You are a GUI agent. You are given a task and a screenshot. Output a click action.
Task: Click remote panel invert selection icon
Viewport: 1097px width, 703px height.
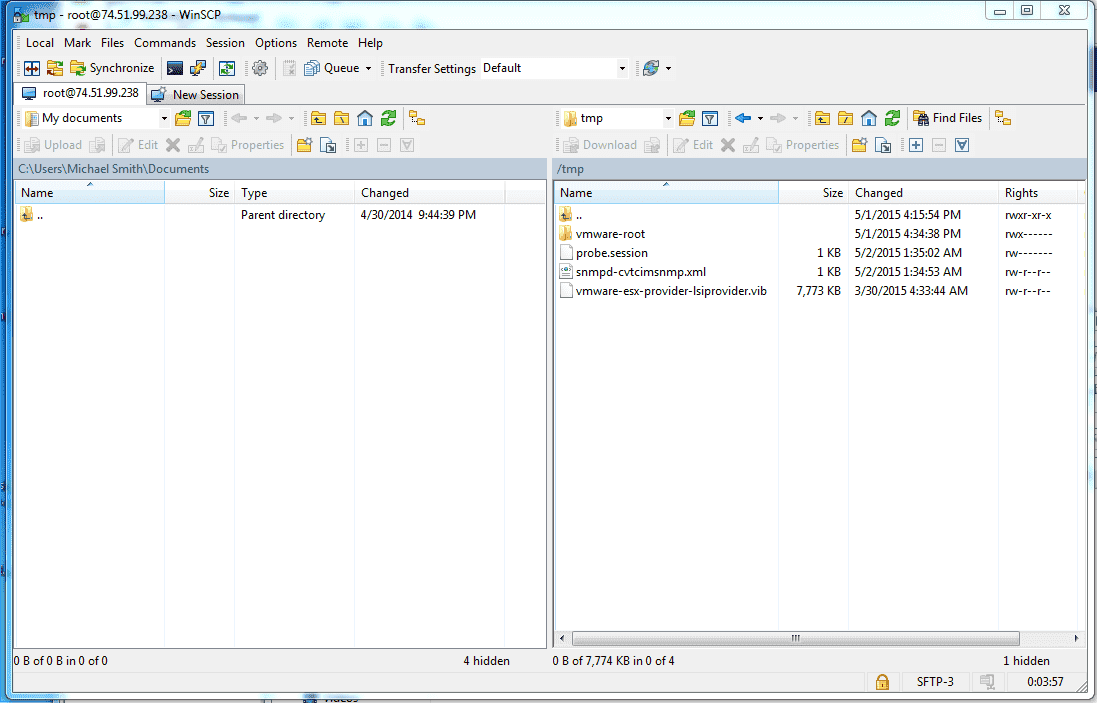962,145
